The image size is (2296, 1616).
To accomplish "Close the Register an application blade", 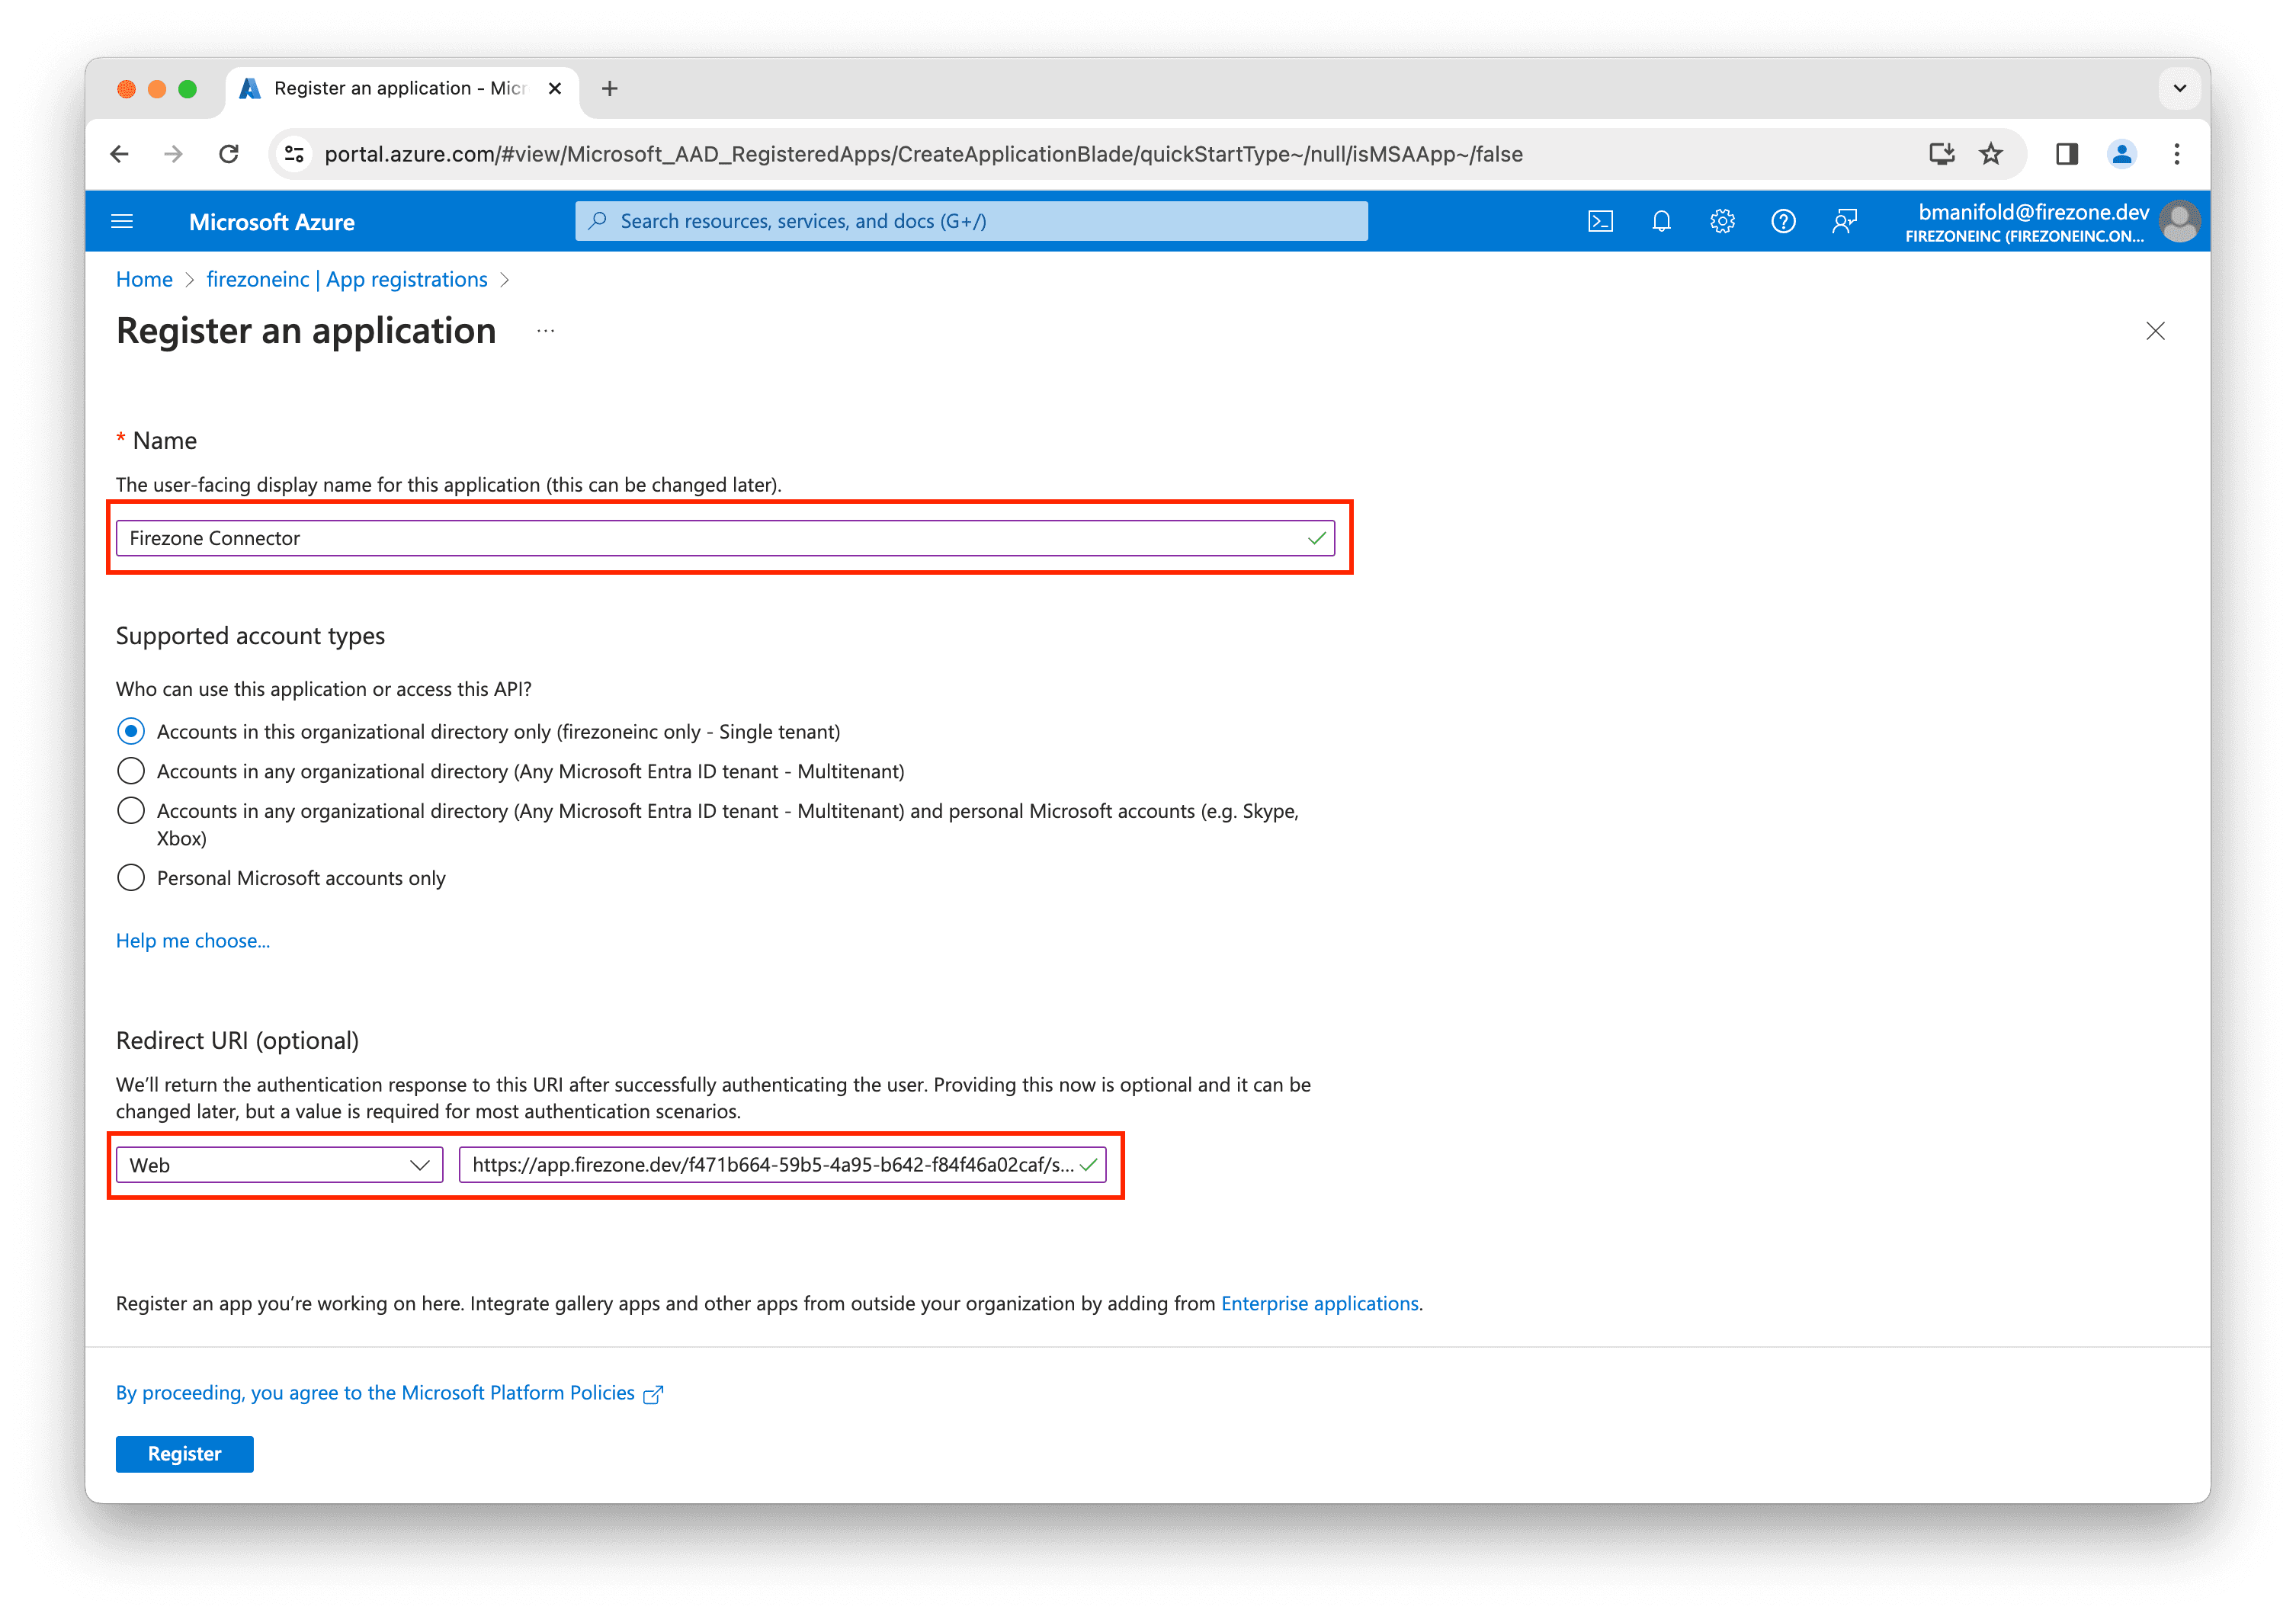I will [2156, 331].
